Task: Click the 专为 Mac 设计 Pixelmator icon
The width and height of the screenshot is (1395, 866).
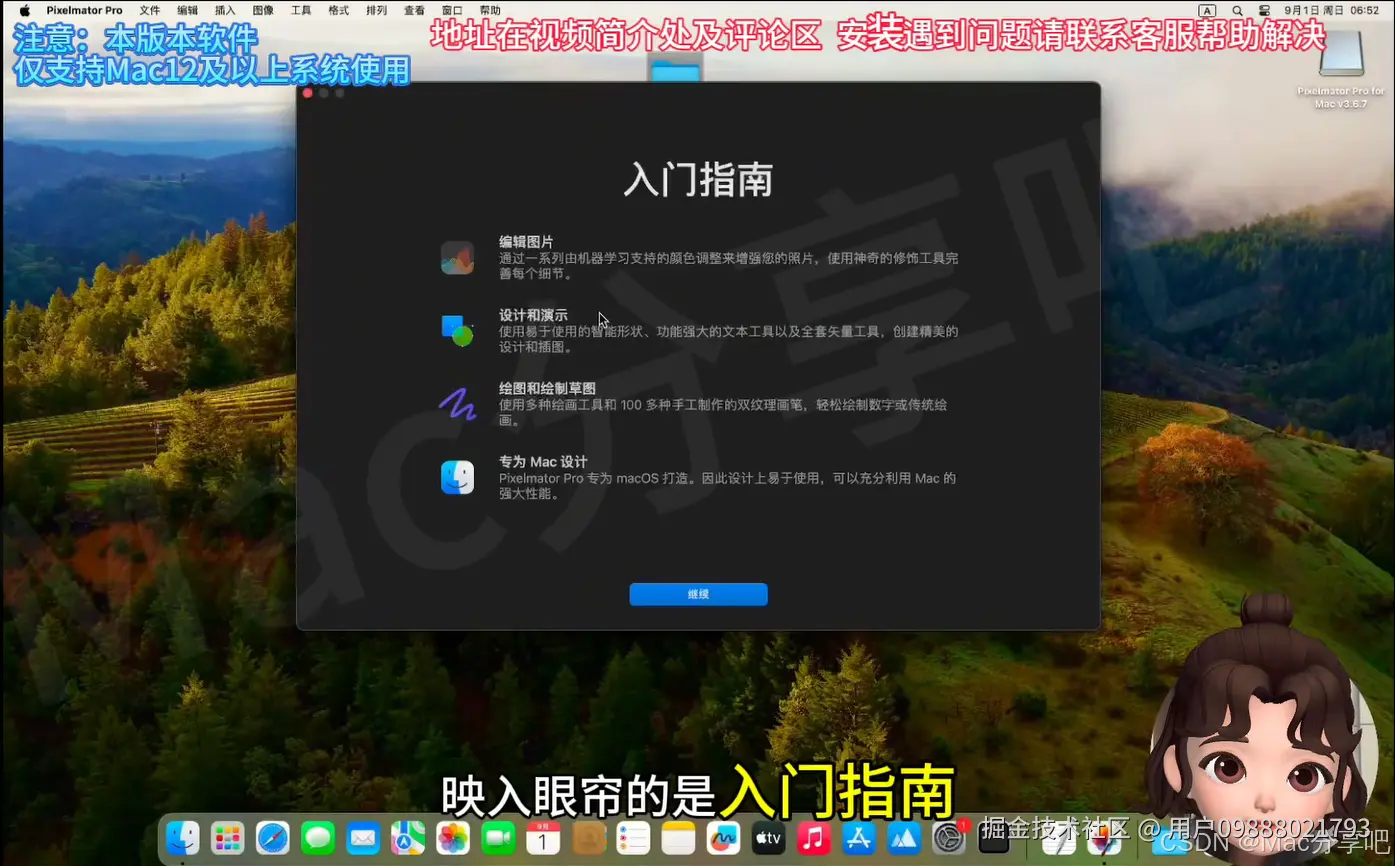Action: [x=457, y=477]
